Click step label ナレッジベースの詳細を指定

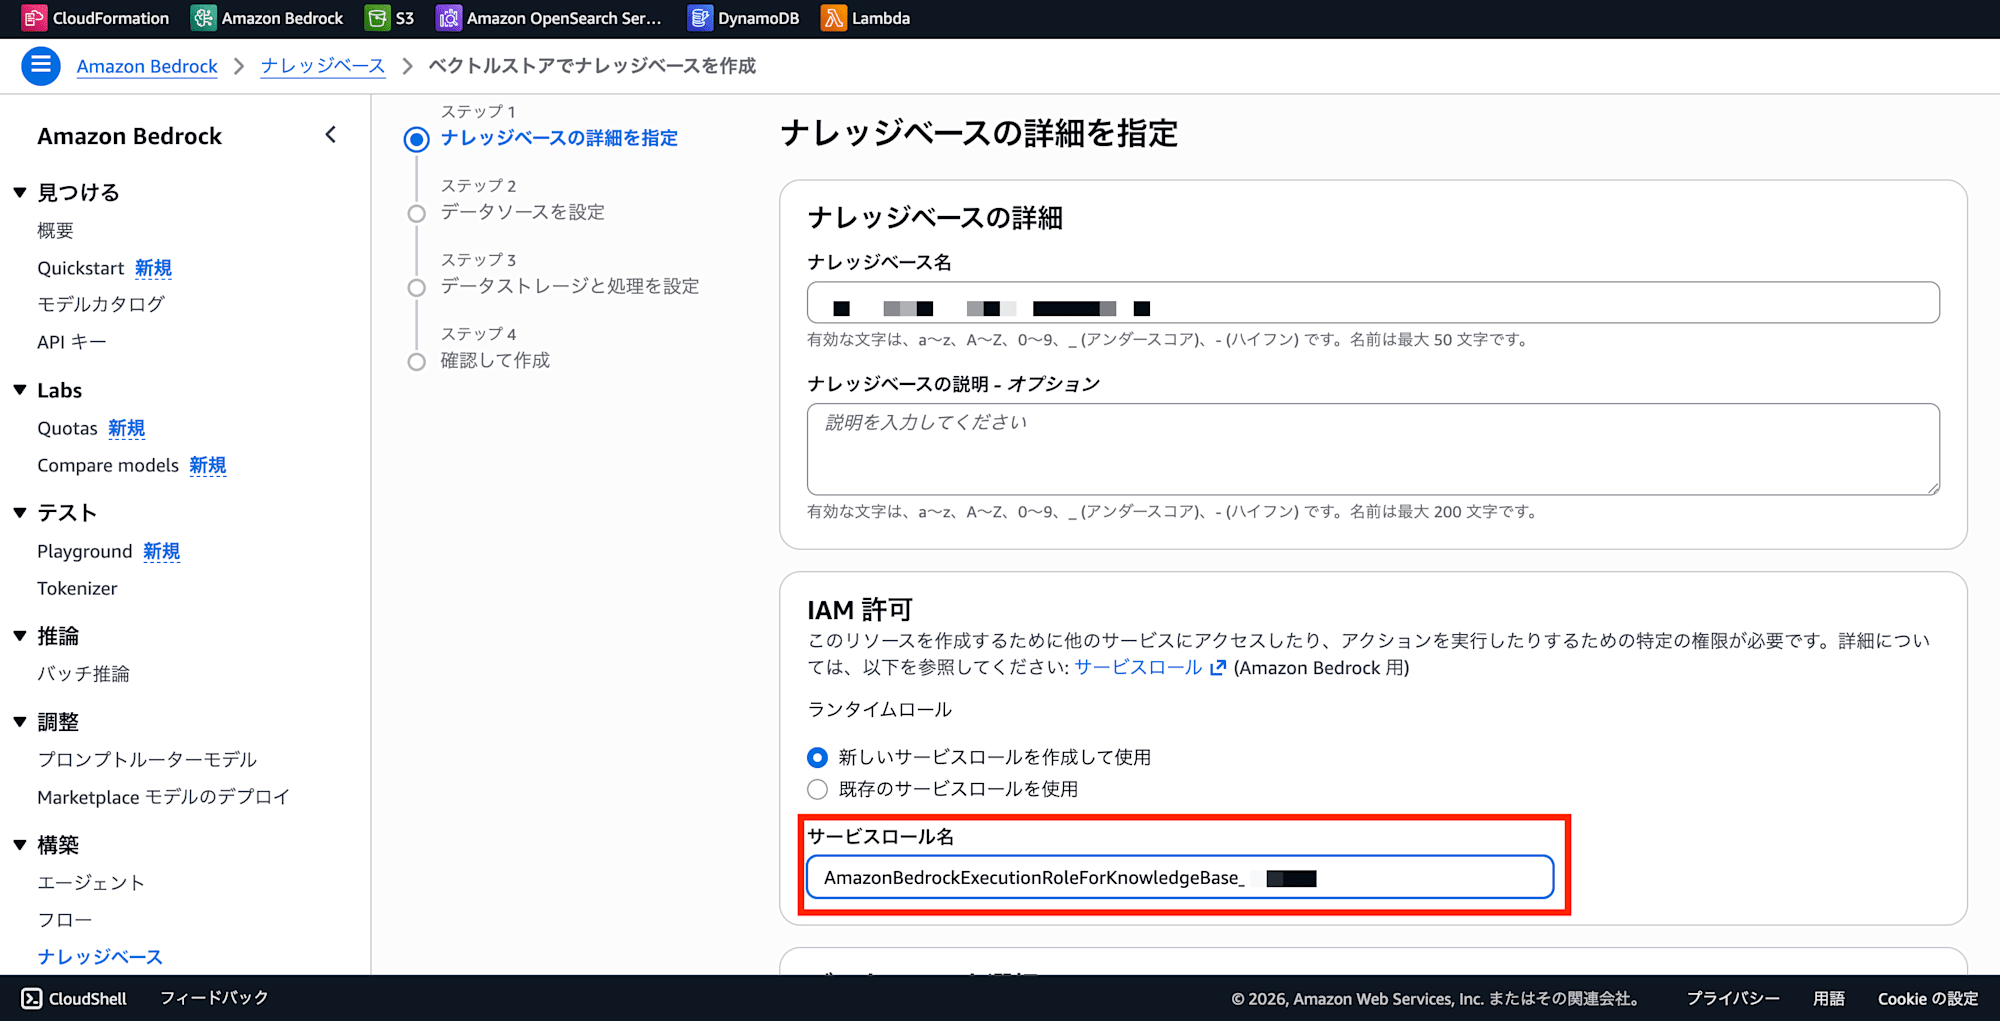click(559, 138)
